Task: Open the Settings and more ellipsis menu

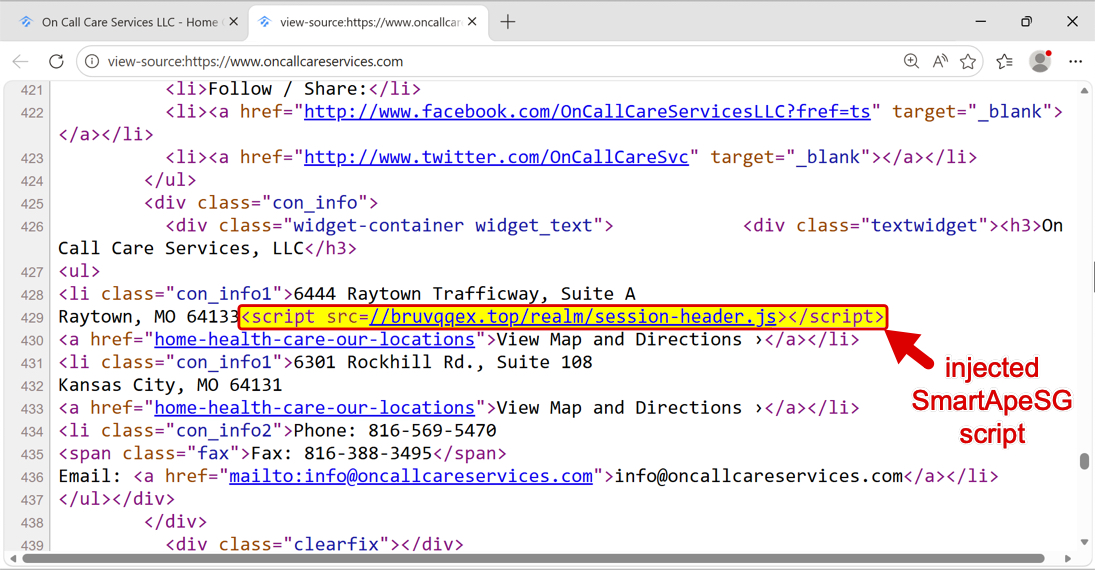Action: (1076, 61)
